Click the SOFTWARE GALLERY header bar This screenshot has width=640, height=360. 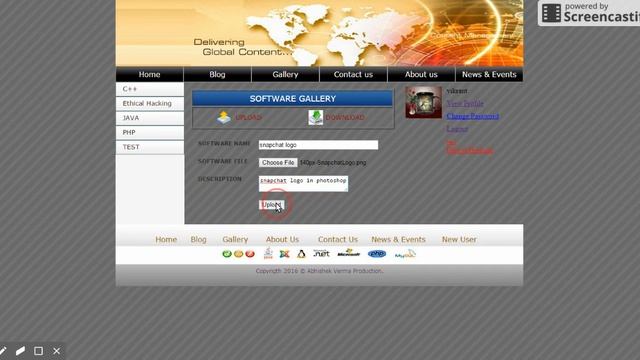(293, 99)
